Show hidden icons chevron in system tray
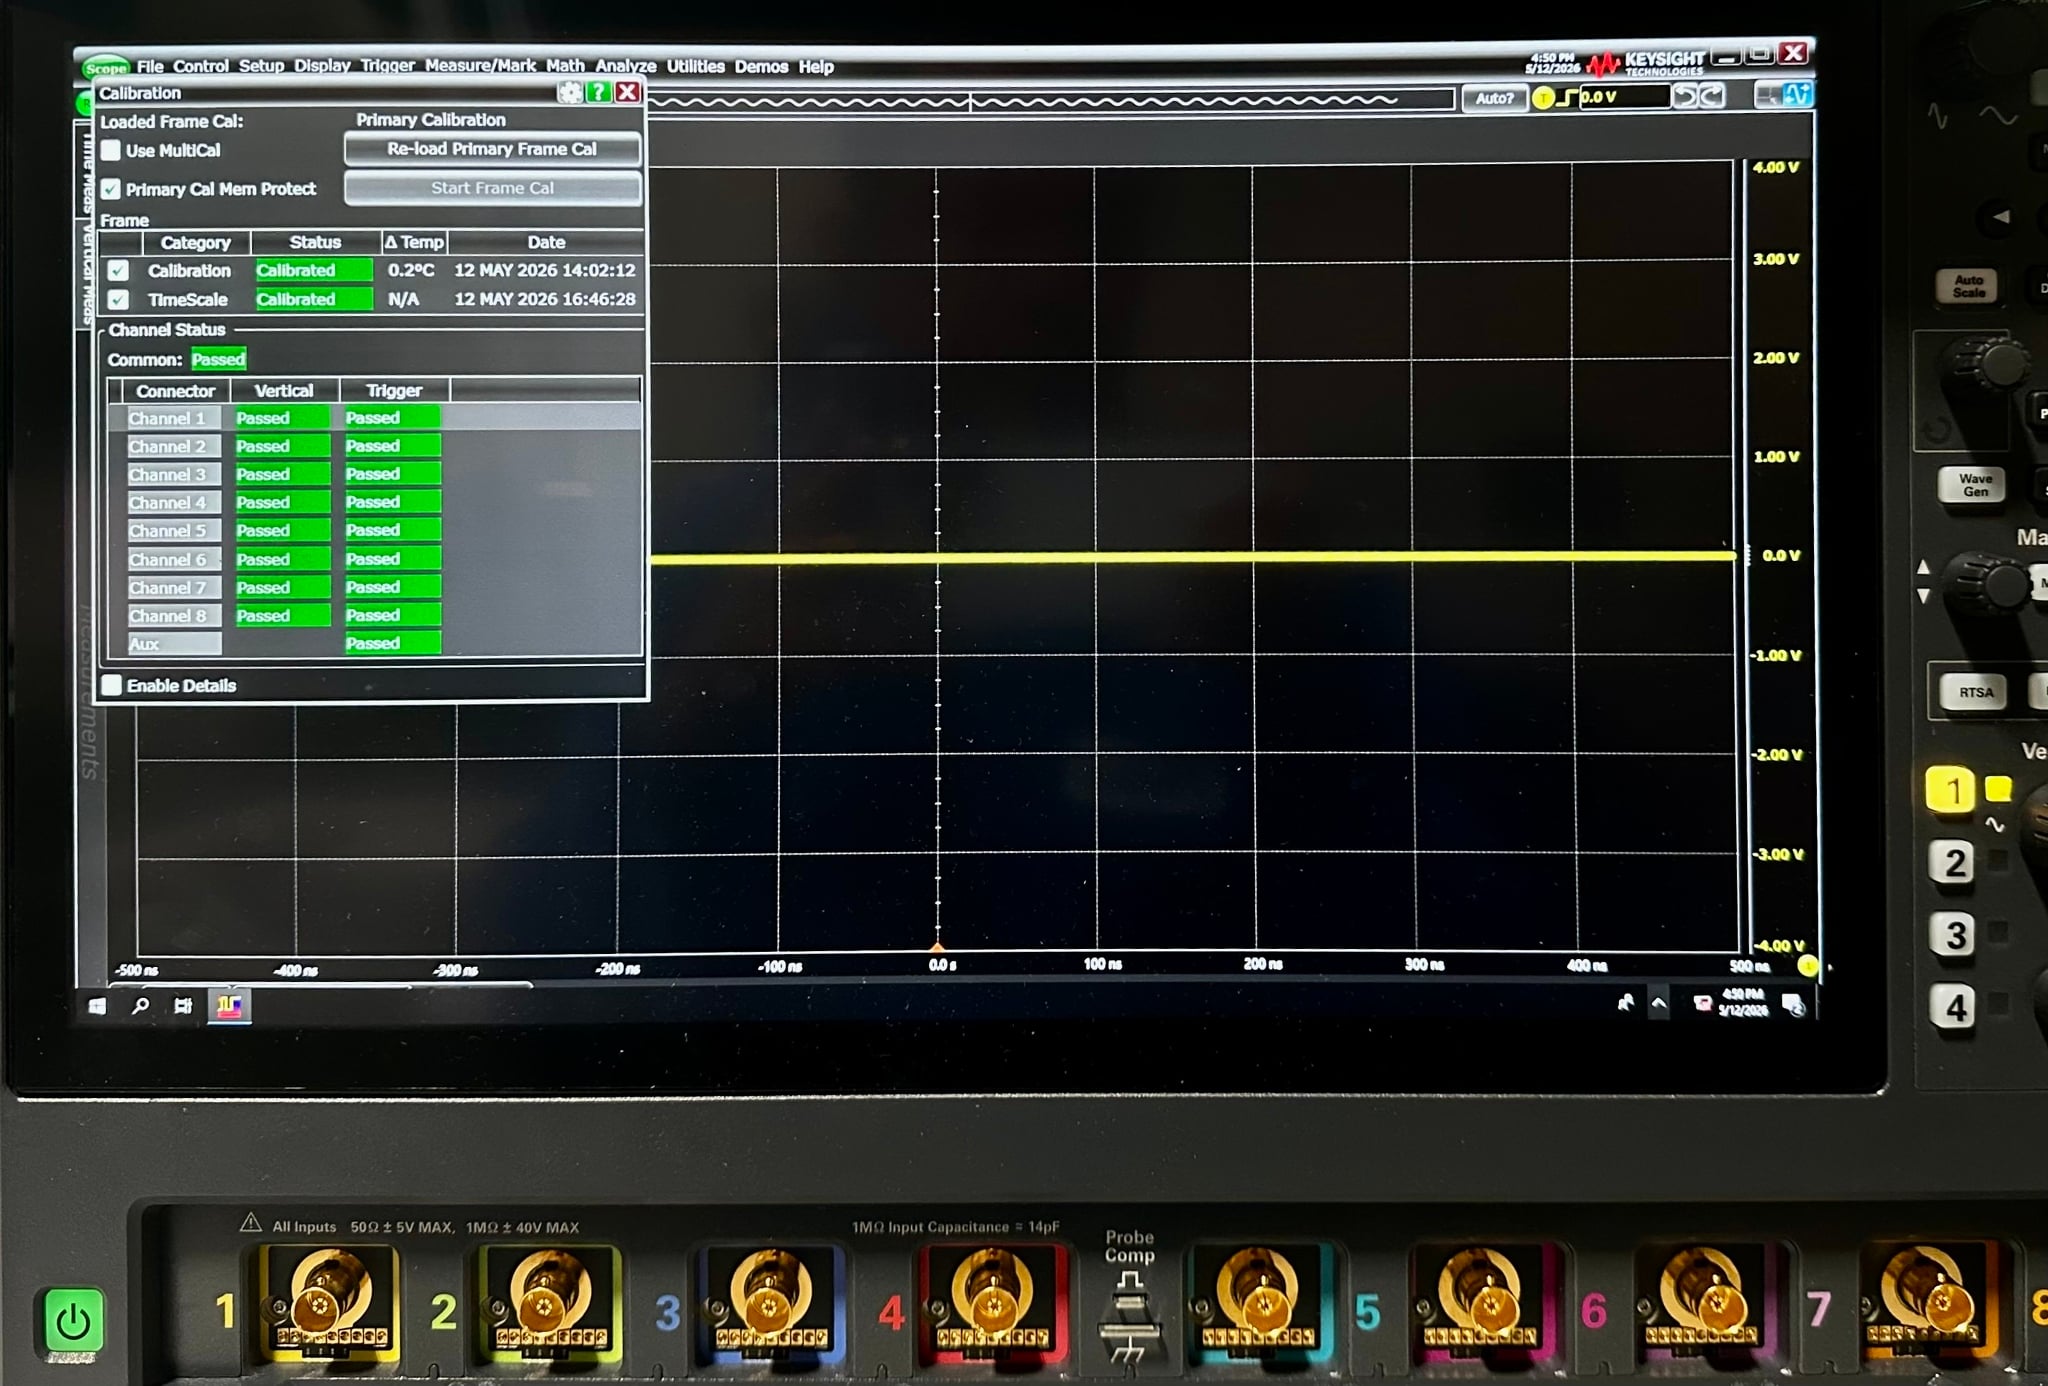This screenshot has width=2048, height=1386. click(1659, 1002)
